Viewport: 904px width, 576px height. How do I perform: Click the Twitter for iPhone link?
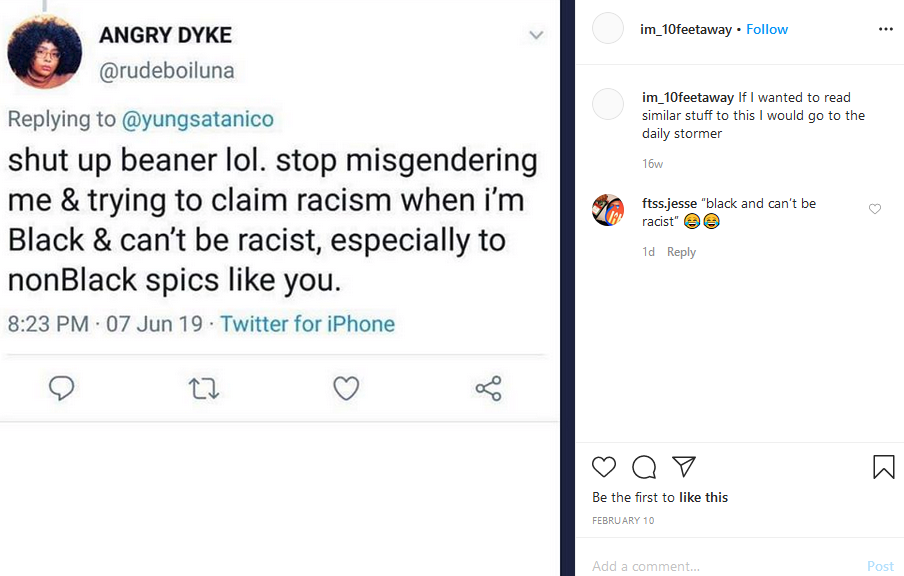pos(307,324)
